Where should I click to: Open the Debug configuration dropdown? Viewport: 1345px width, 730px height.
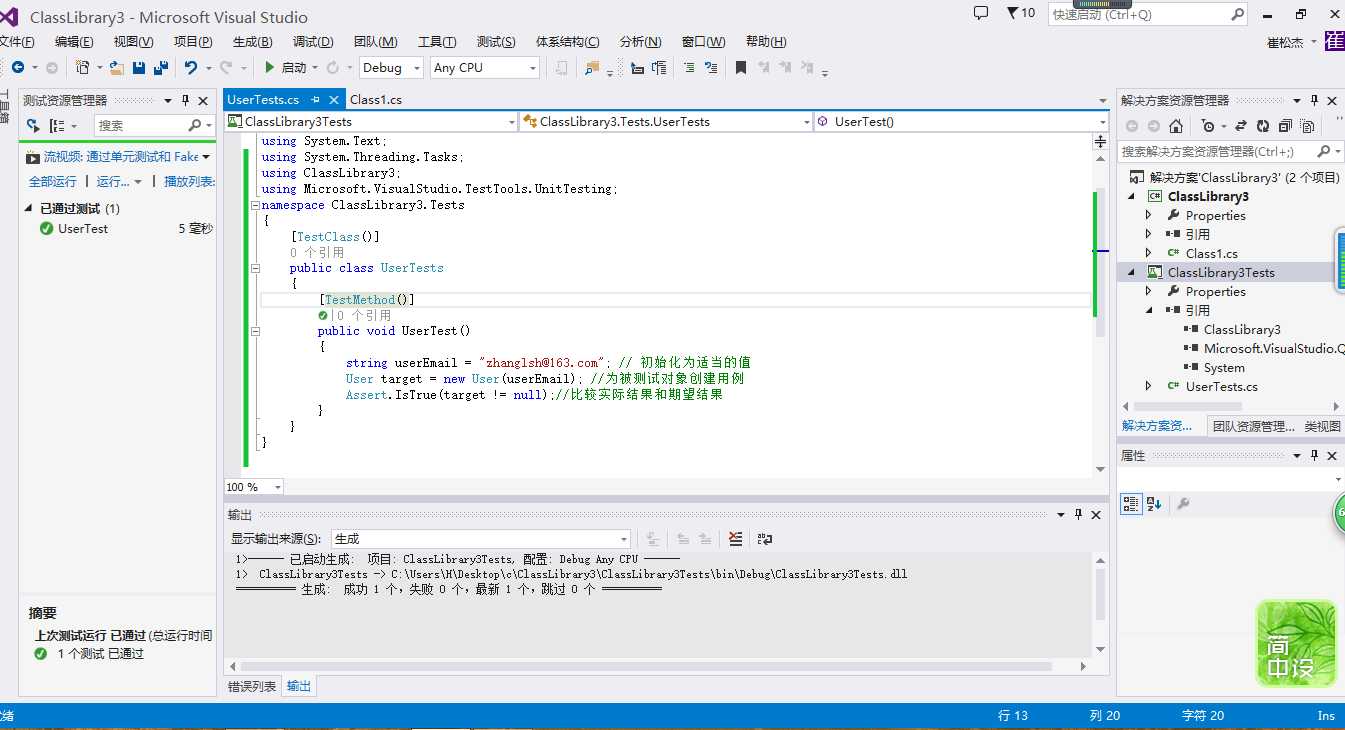[x=391, y=67]
